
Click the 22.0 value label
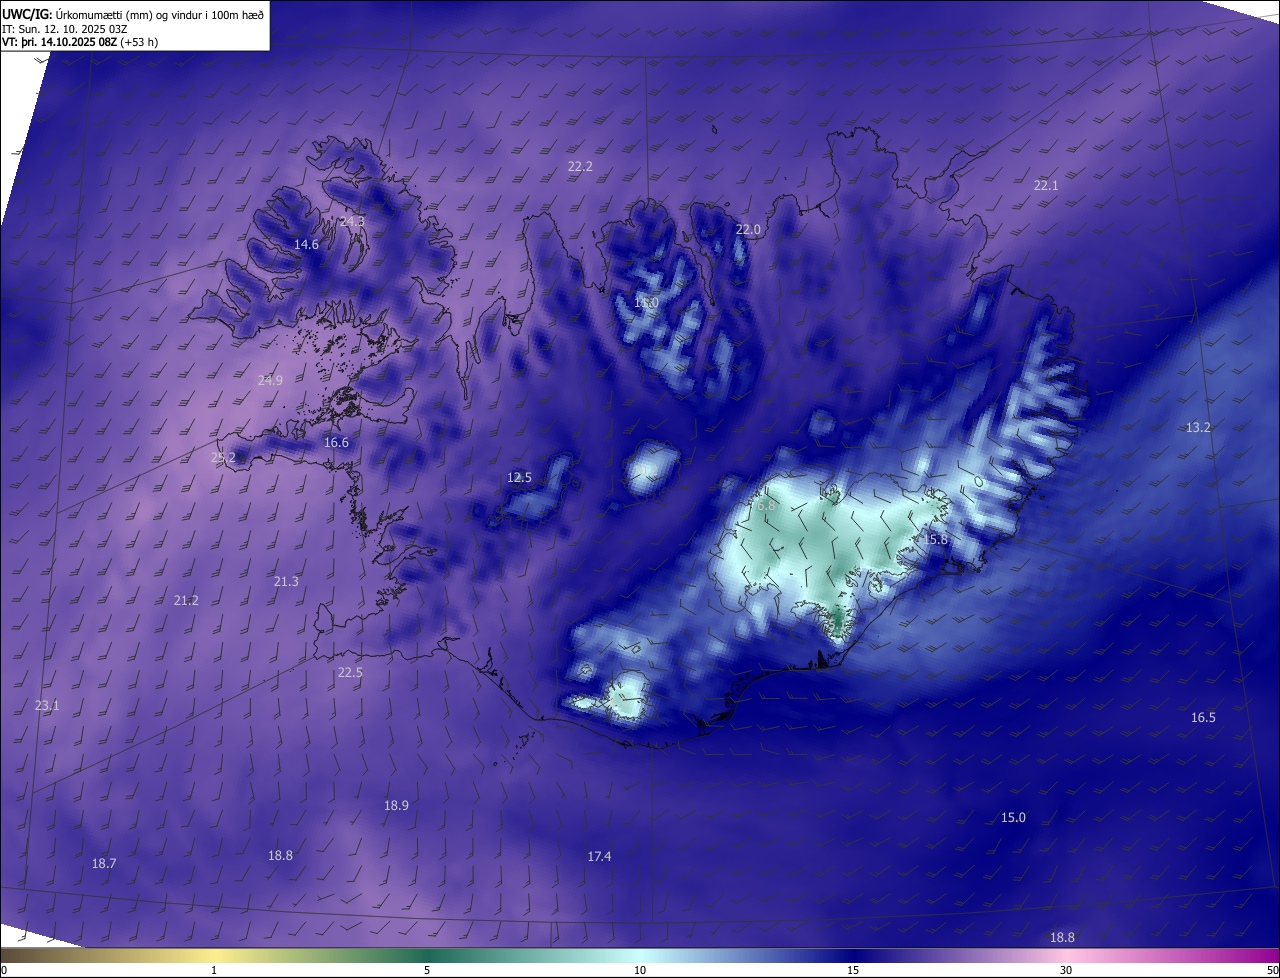point(748,229)
